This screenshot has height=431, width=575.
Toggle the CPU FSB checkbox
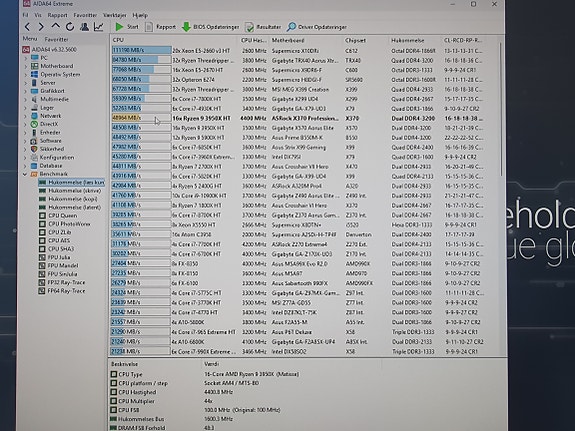coord(114,410)
